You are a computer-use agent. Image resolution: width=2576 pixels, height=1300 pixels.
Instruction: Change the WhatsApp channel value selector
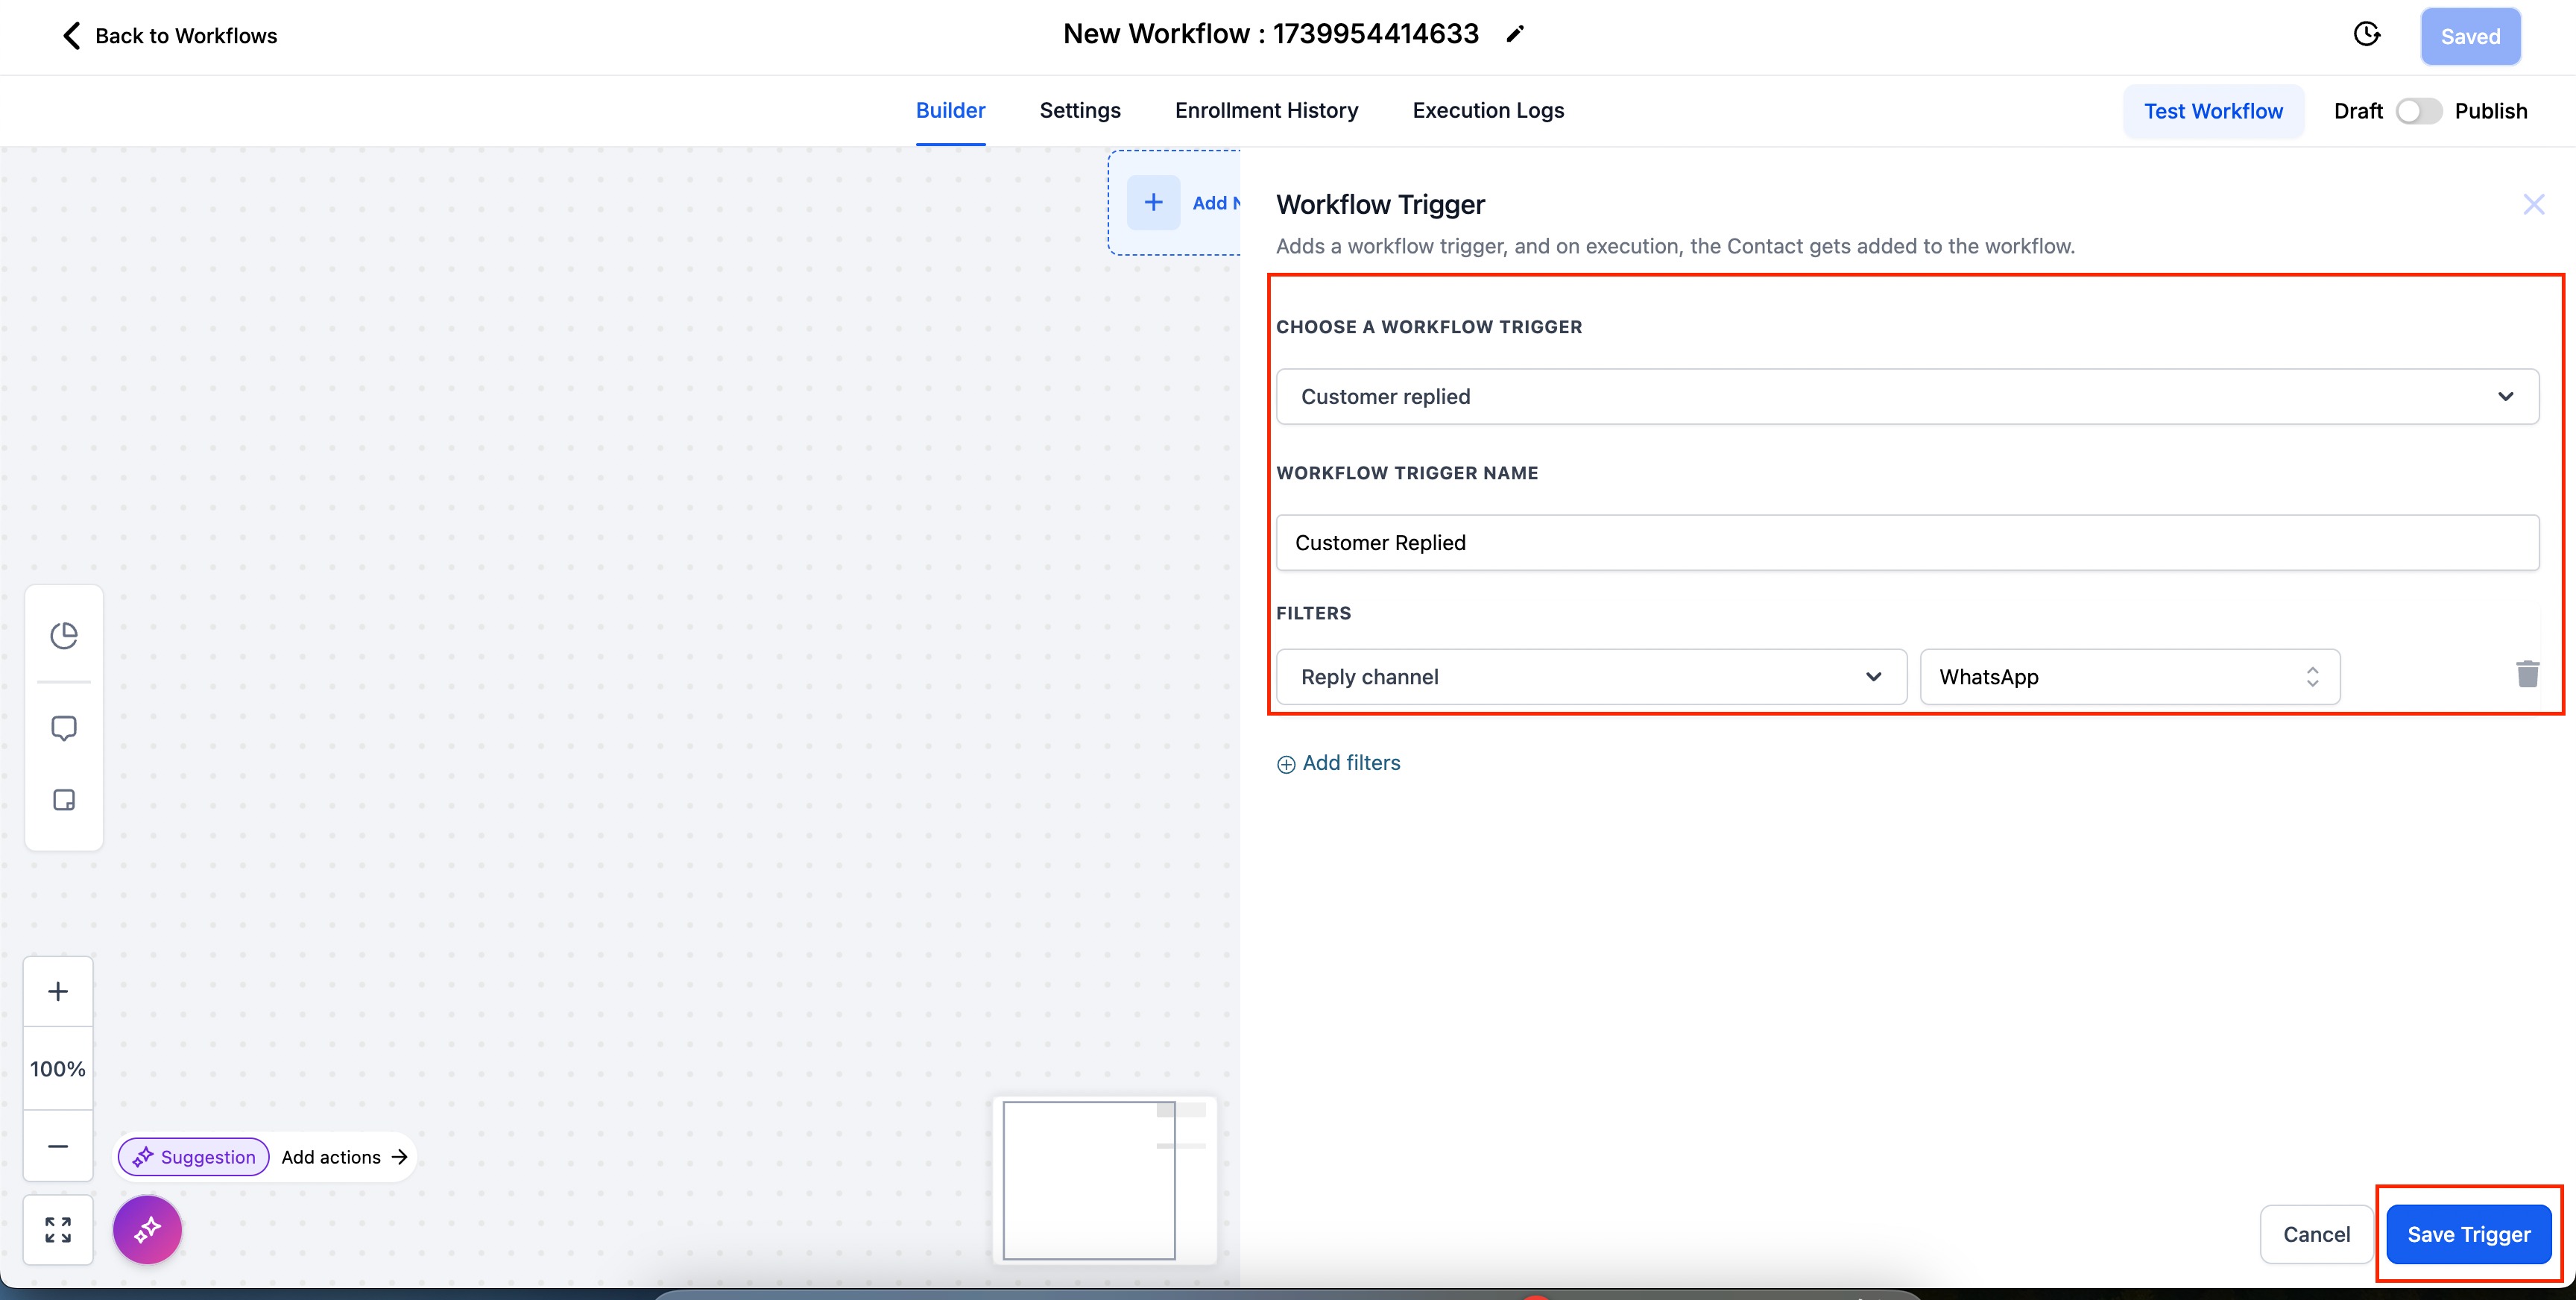tap(2129, 677)
